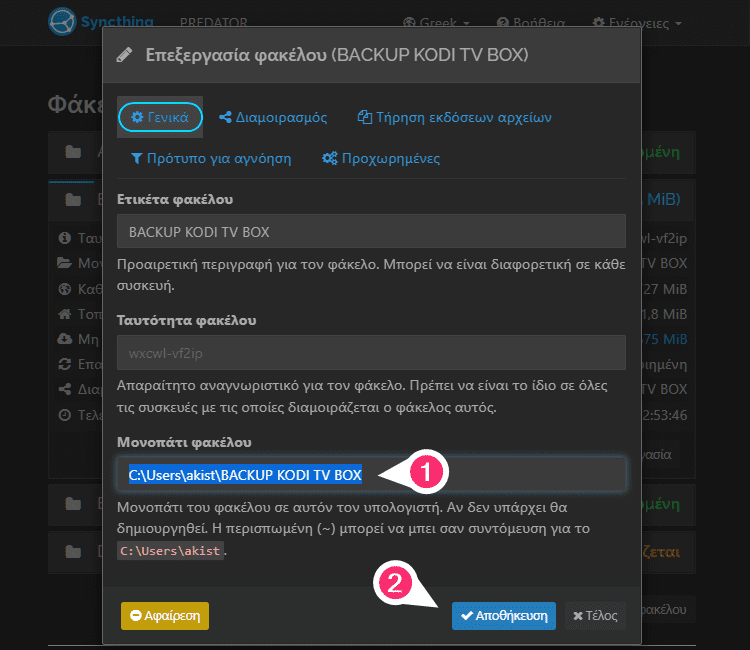Click the cogs icon beside Προχωρημένες
Image resolution: width=750 pixels, height=650 pixels.
330,158
